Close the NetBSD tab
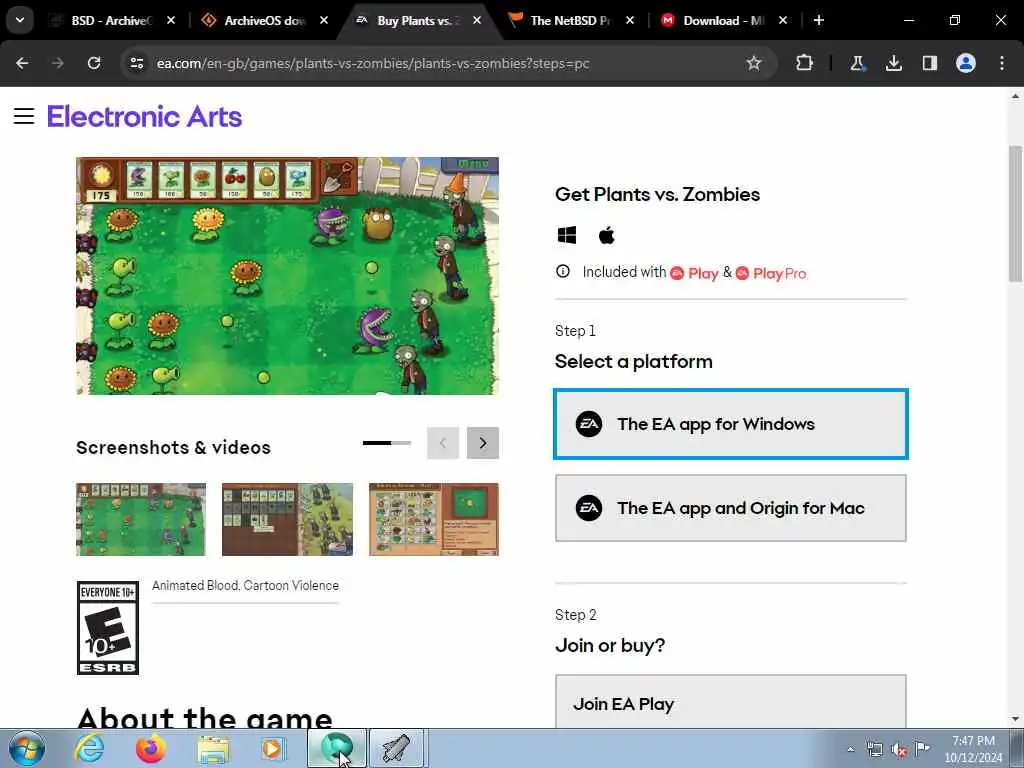The height and width of the screenshot is (768, 1024). (x=630, y=20)
